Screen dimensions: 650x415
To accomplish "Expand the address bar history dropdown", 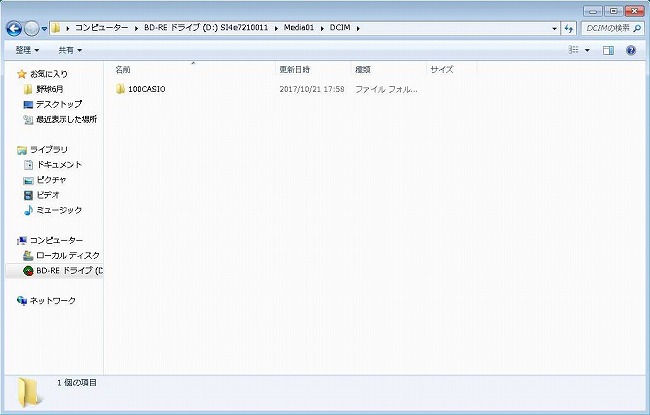I will 553,28.
